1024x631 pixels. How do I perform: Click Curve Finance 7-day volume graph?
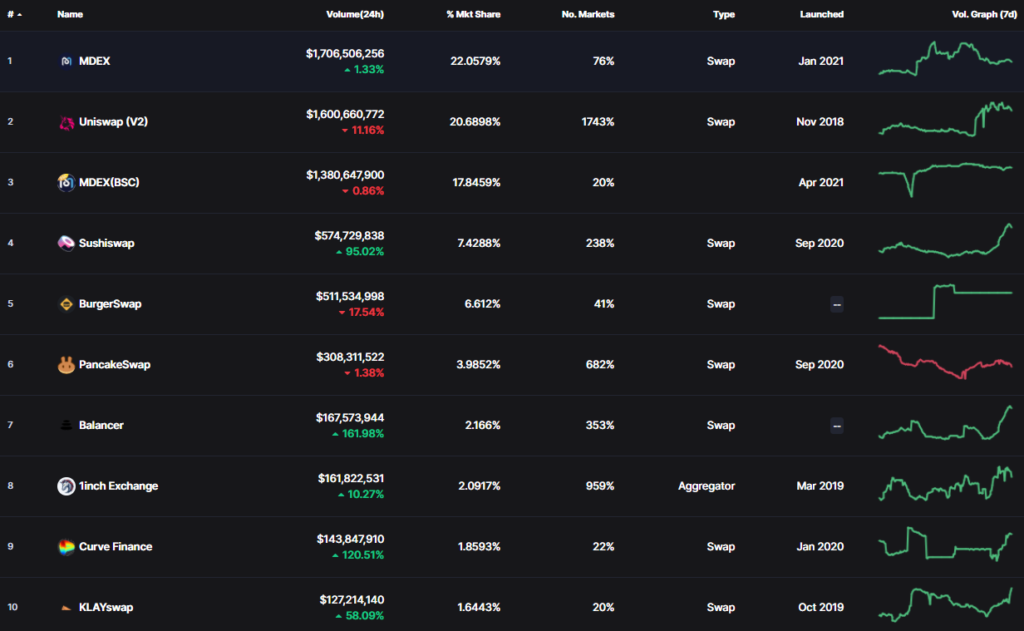coord(946,544)
